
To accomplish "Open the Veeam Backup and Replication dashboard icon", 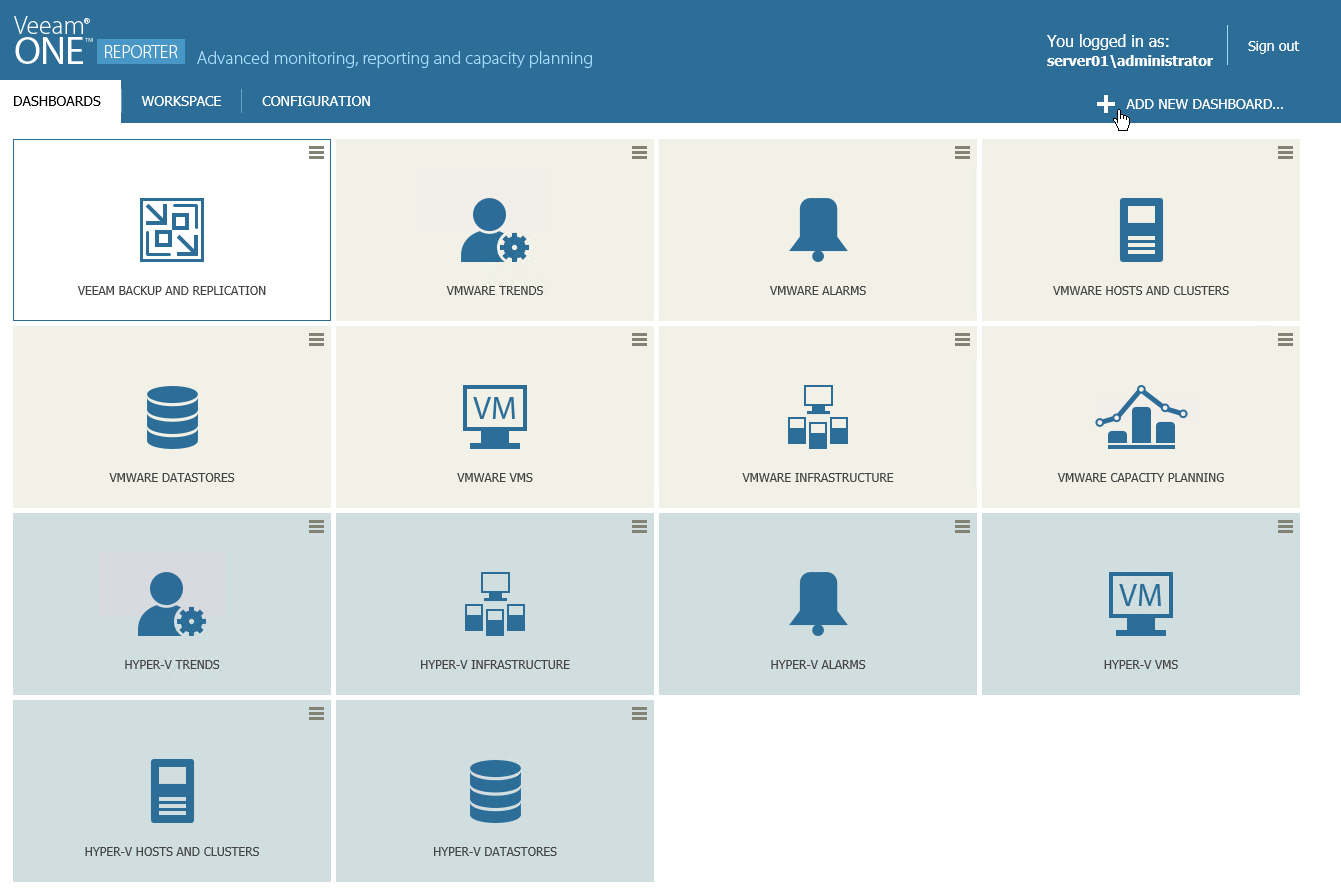I will point(172,229).
